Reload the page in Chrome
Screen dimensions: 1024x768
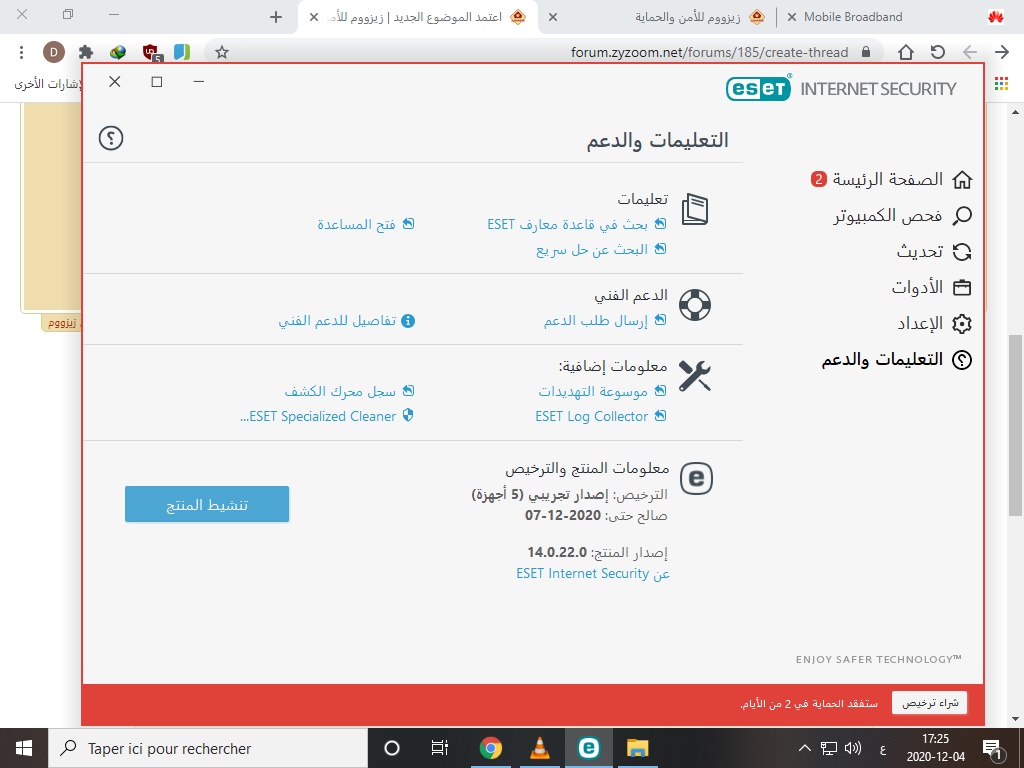coord(938,52)
